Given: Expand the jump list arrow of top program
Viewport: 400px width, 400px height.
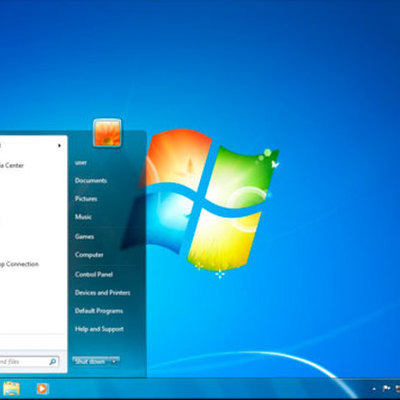Looking at the screenshot, I should click(x=59, y=146).
